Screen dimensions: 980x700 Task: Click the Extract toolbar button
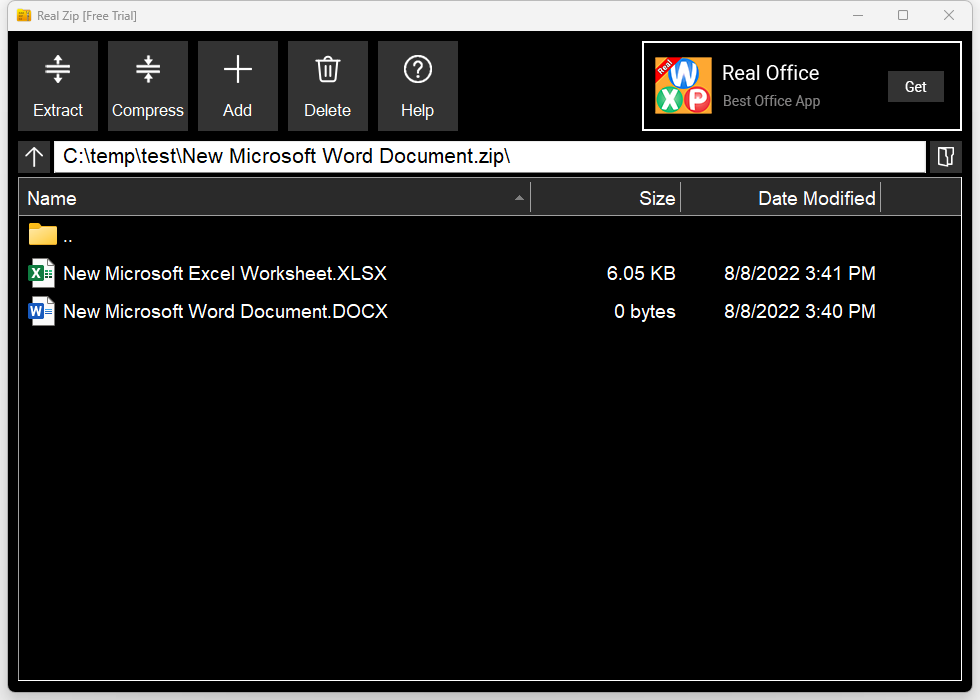pos(58,86)
